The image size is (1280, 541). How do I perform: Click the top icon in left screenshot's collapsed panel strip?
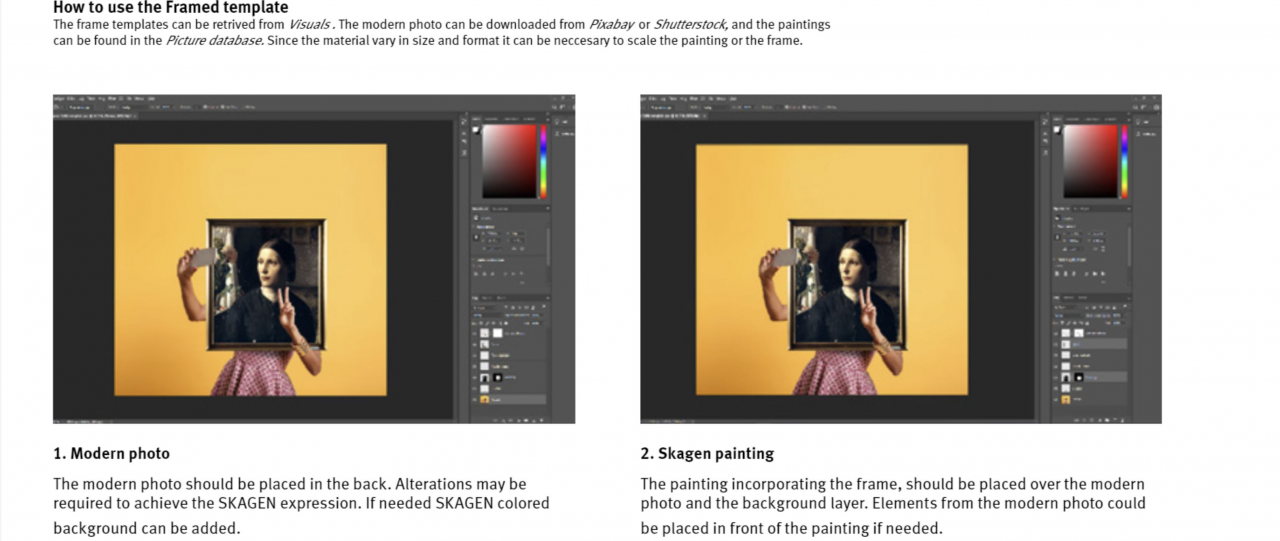(x=464, y=119)
